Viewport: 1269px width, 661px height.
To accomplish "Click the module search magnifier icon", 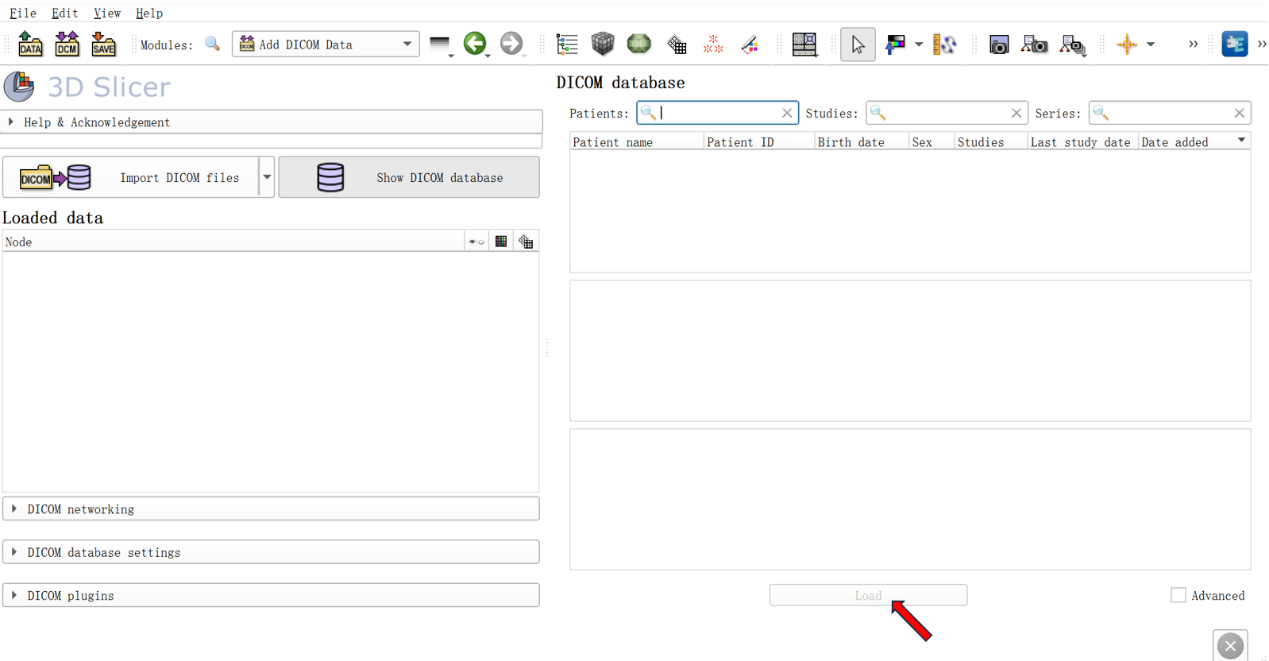I will pyautogui.click(x=212, y=44).
